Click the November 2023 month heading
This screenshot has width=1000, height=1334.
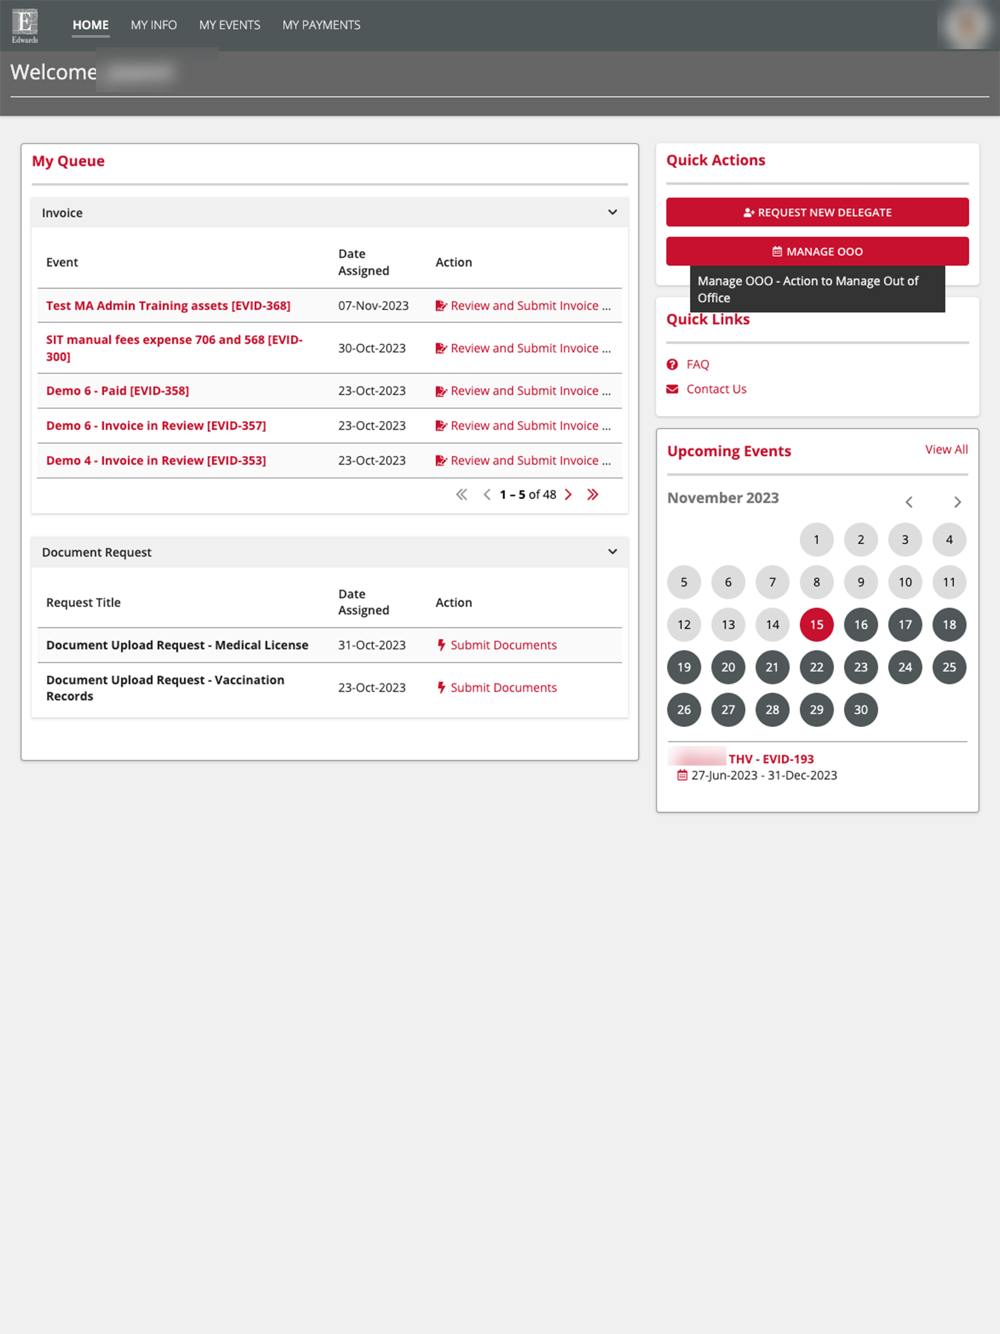coord(723,498)
